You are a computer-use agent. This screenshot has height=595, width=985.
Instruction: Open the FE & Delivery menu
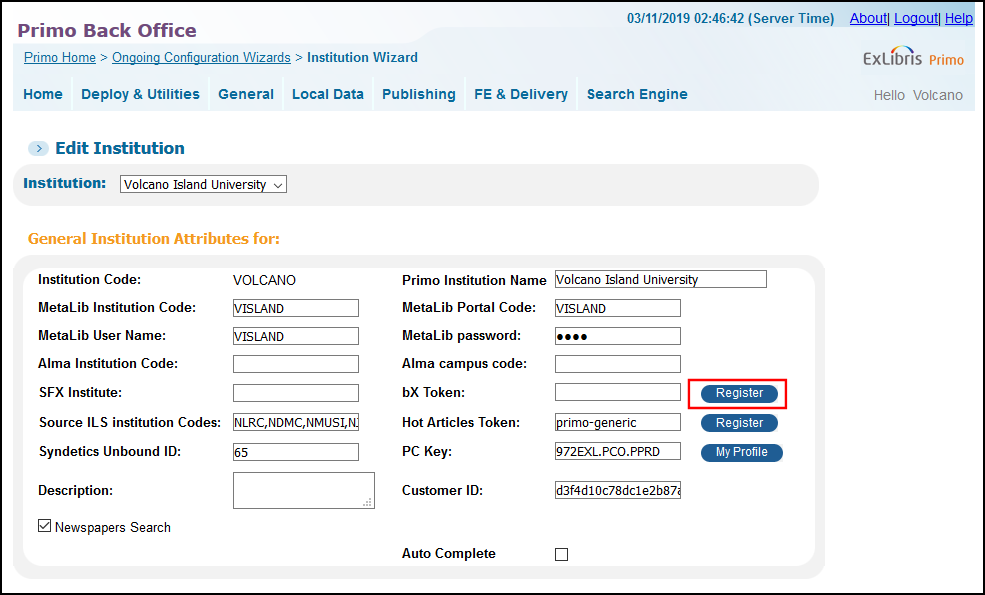(x=520, y=94)
